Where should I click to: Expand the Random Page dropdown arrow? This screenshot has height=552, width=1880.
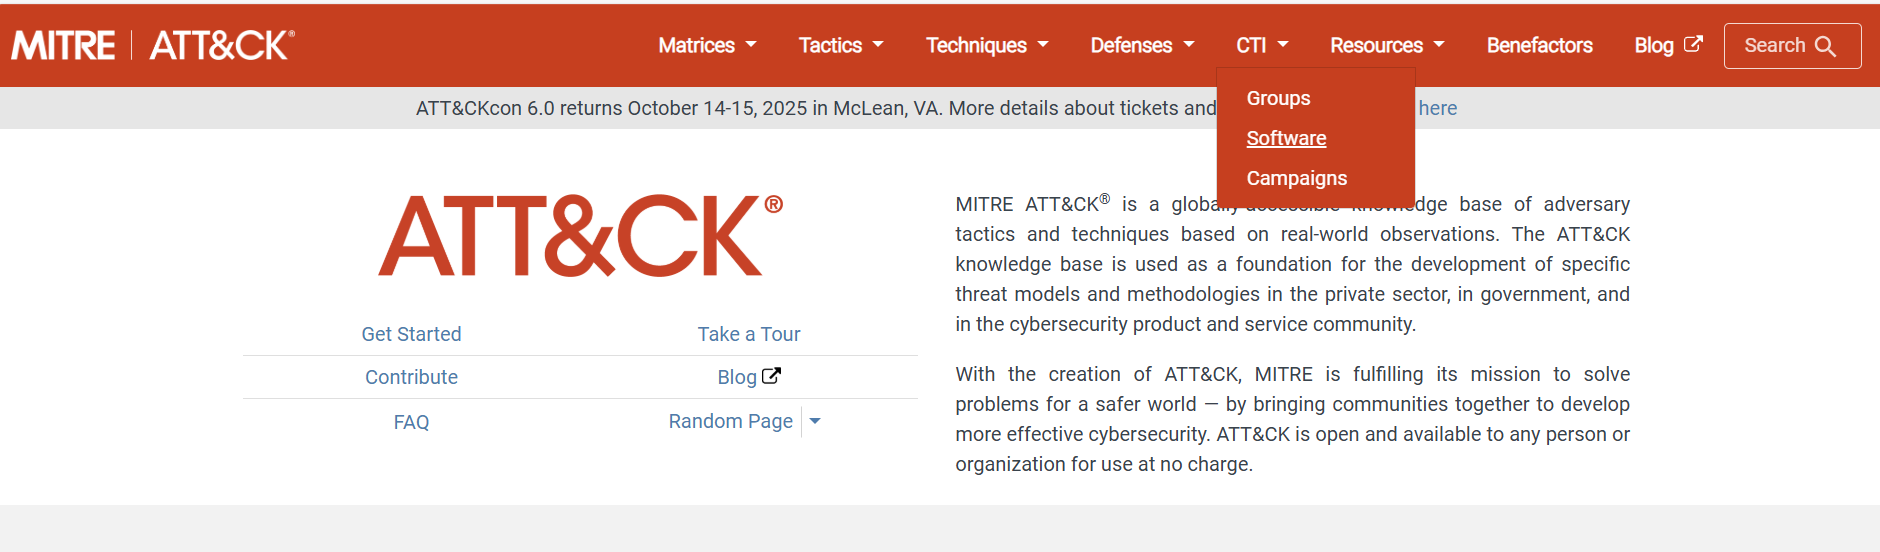pos(815,422)
